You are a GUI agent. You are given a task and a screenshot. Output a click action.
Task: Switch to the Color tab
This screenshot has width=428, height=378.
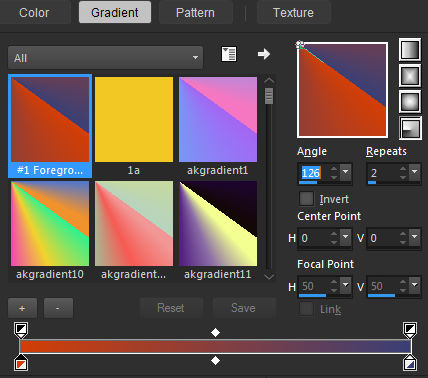coord(34,13)
